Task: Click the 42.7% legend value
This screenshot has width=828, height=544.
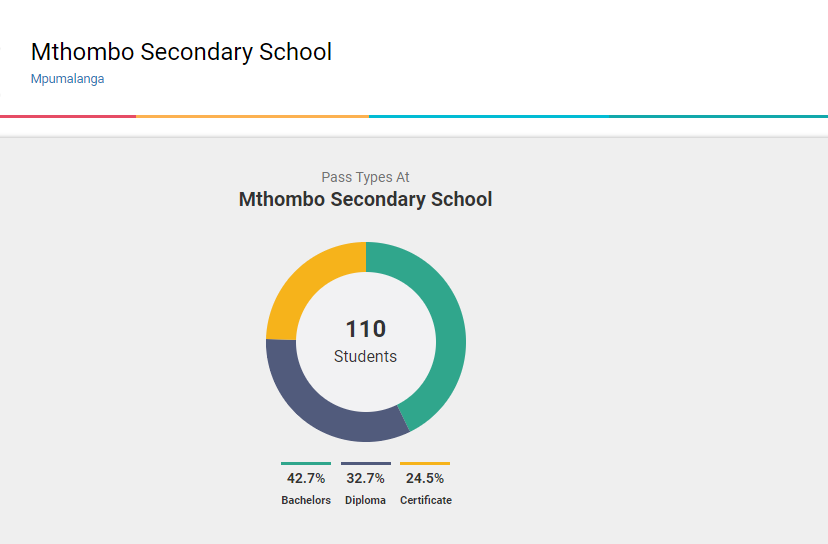Action: point(306,479)
